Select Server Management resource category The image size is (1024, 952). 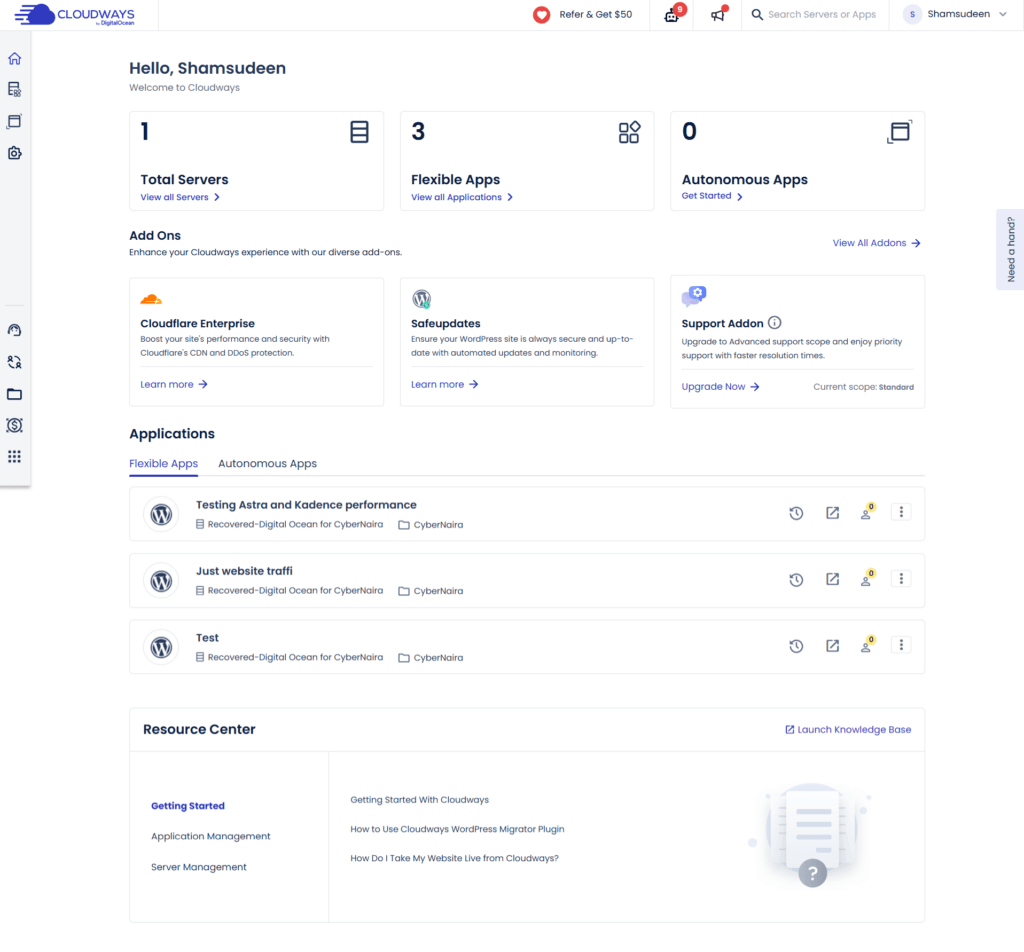(199, 867)
